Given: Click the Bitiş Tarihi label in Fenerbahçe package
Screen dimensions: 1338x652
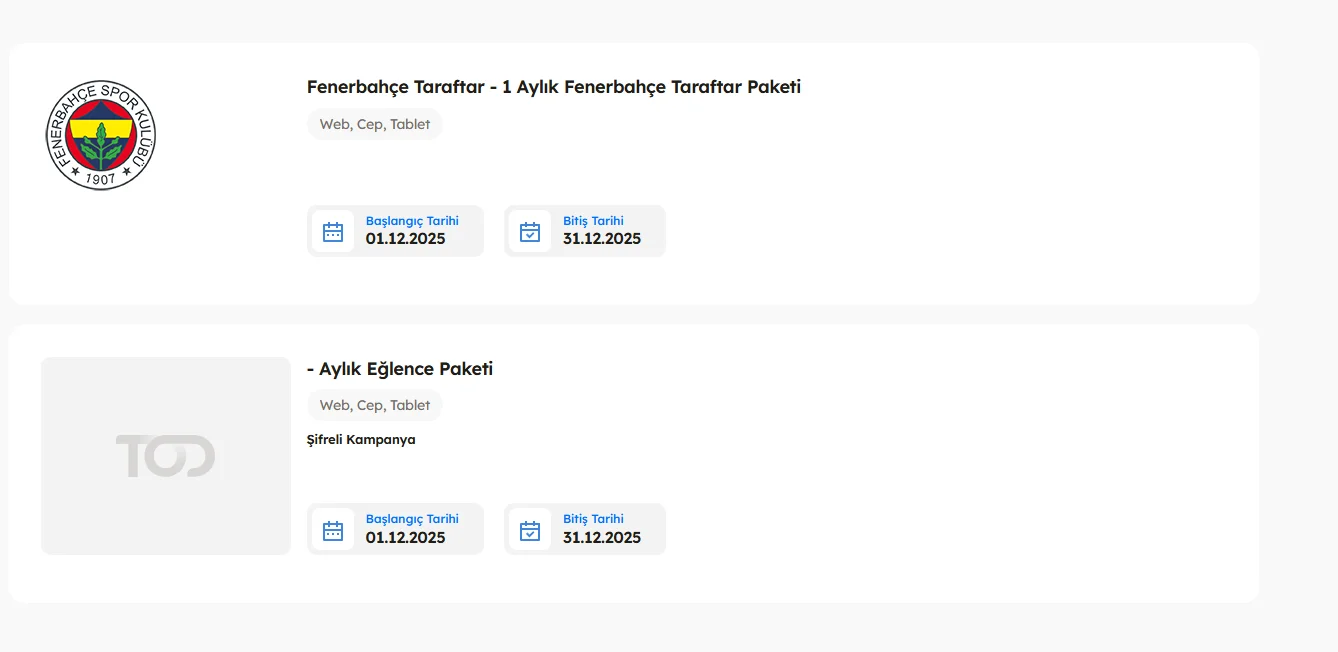Looking at the screenshot, I should click(x=593, y=221).
